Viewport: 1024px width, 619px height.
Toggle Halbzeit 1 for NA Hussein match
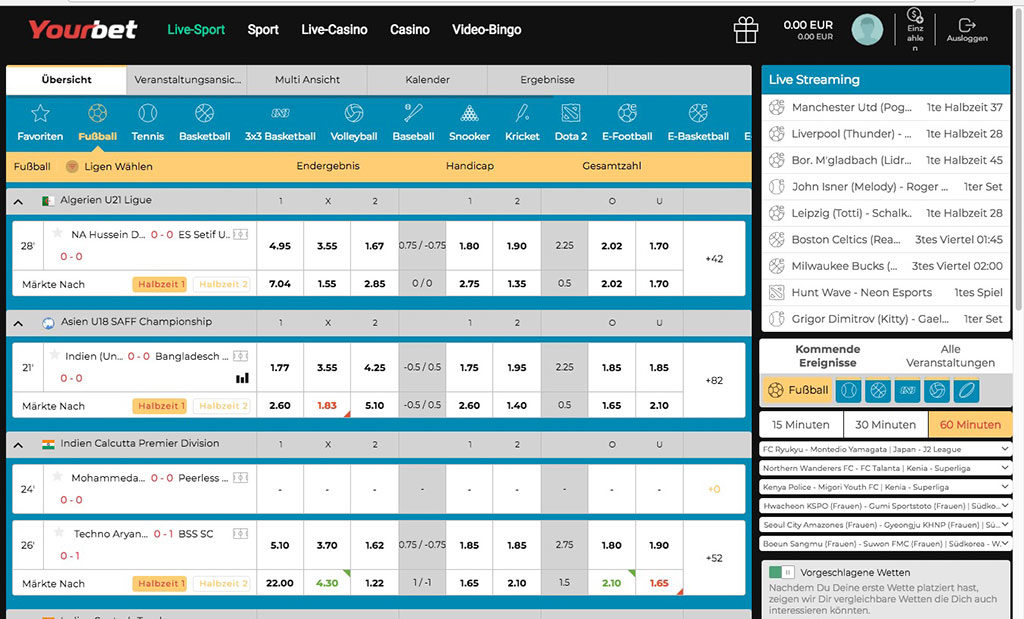click(x=159, y=285)
